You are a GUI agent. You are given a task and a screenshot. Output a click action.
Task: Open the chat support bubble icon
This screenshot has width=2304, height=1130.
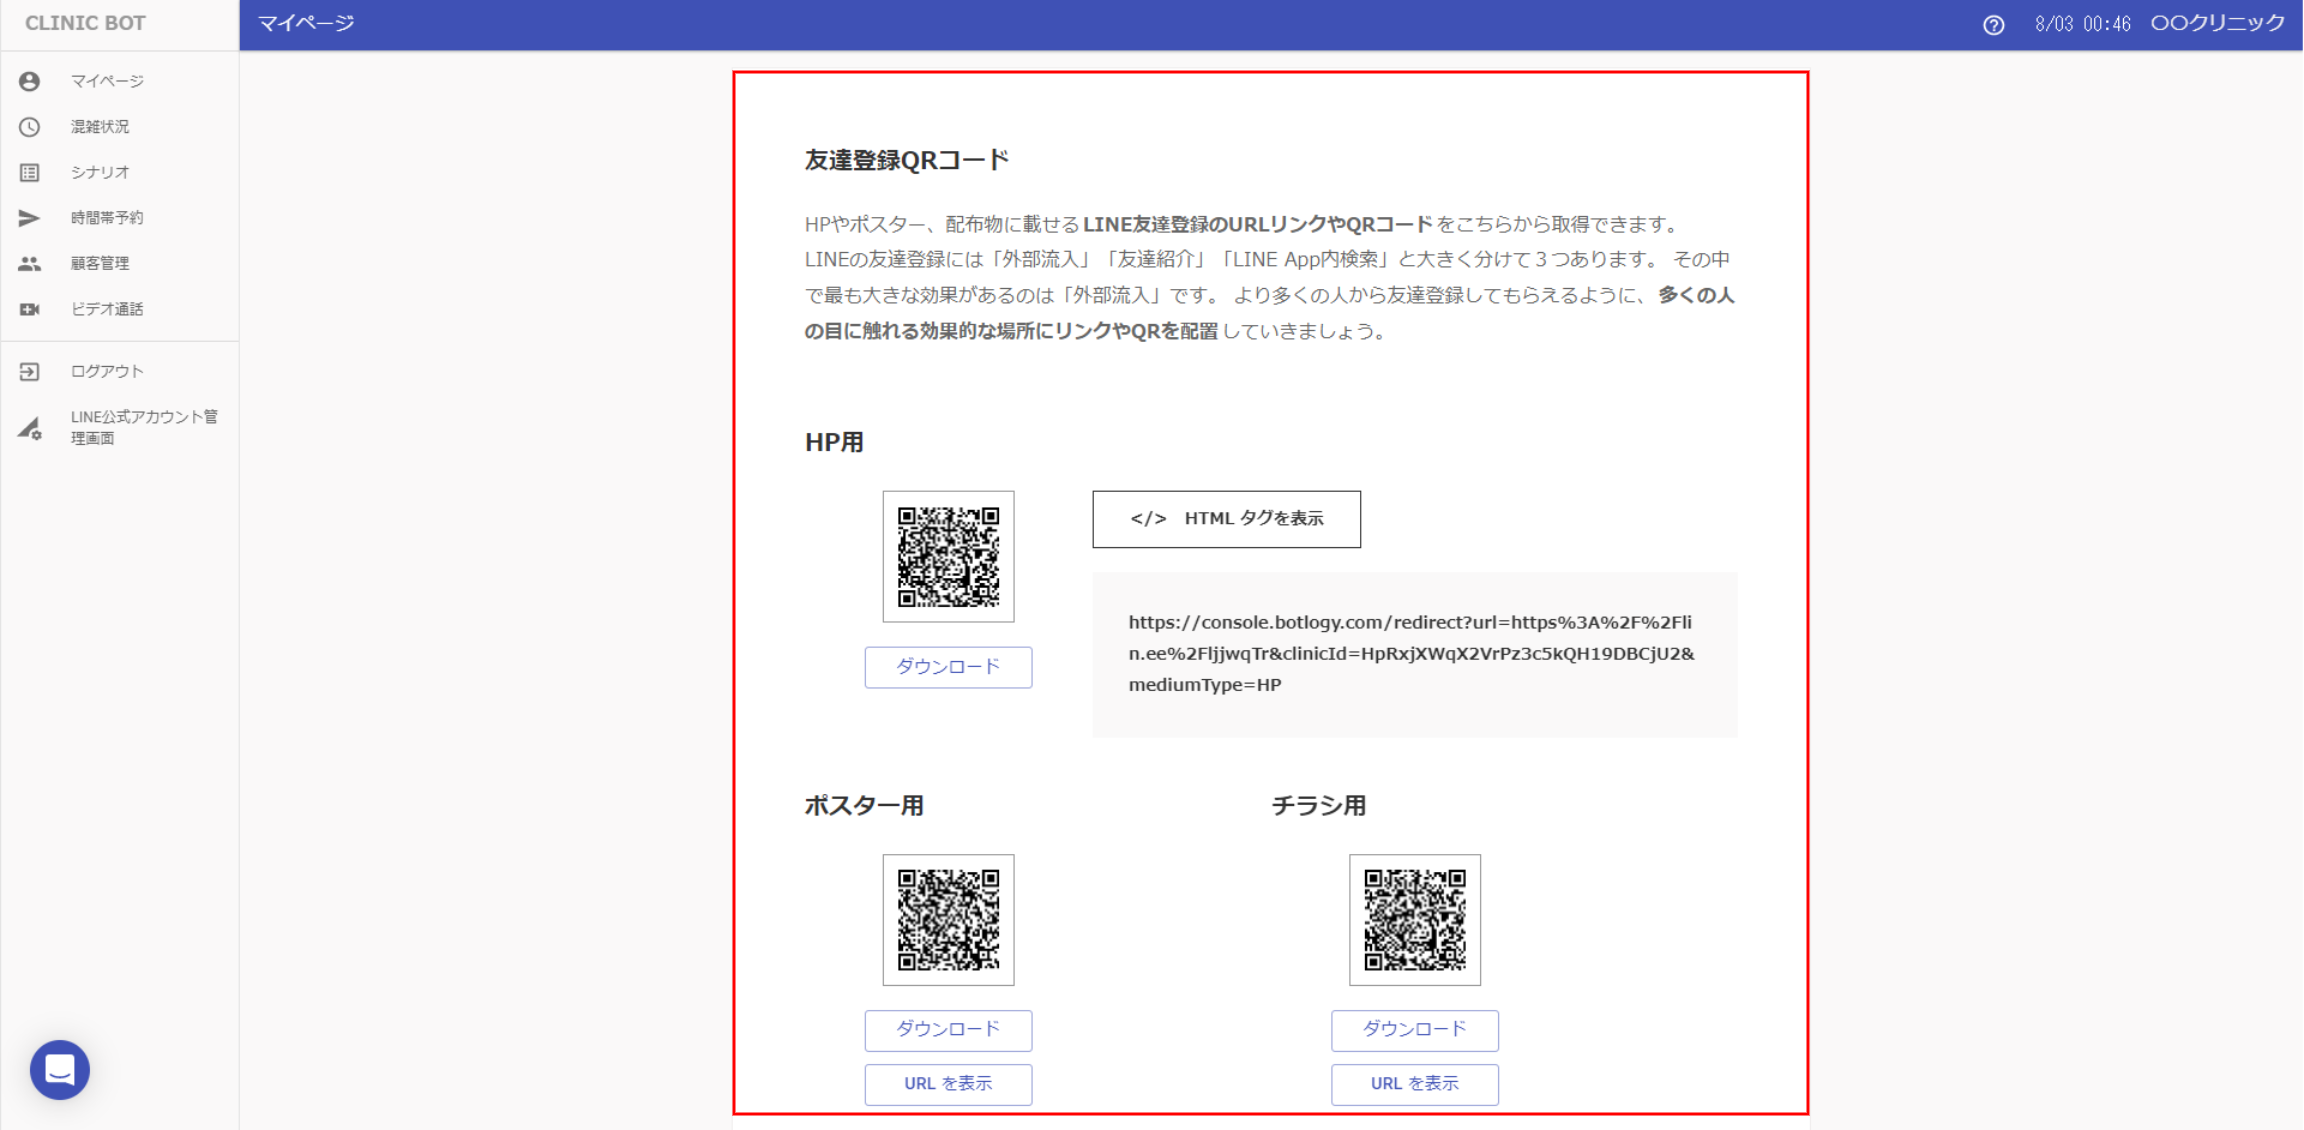(60, 1070)
